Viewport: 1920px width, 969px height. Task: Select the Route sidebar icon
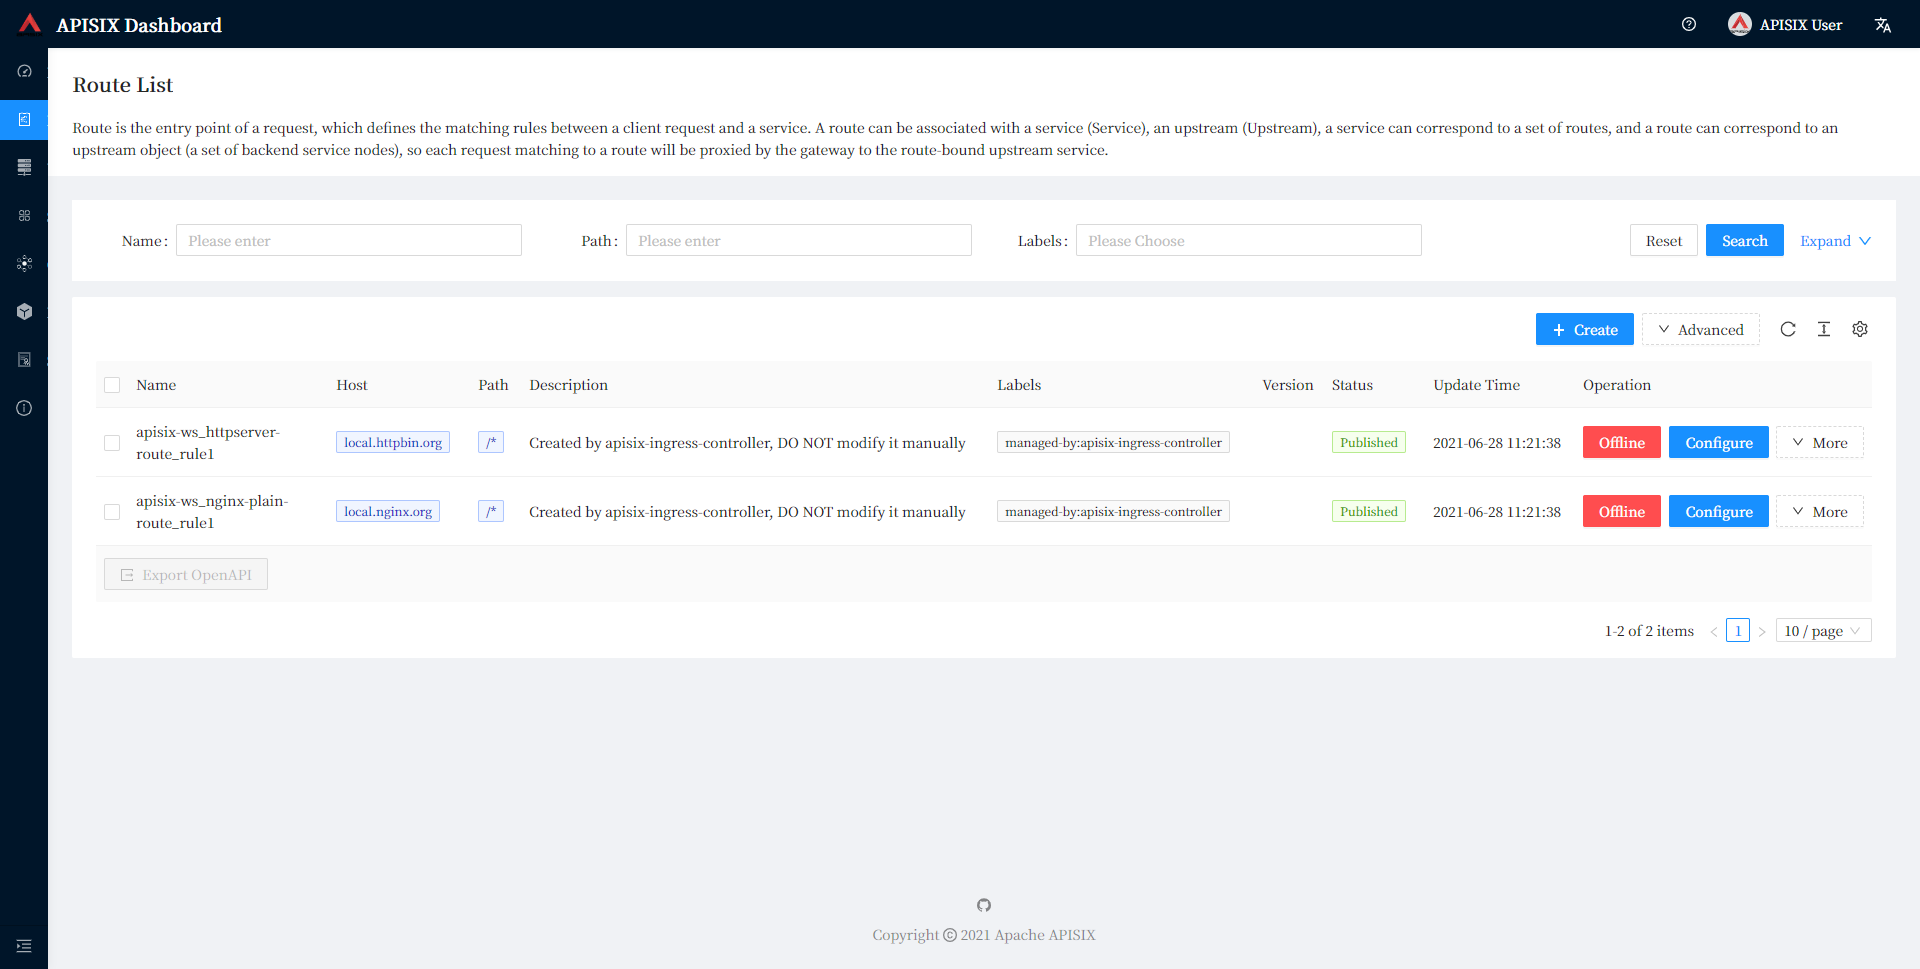coord(24,119)
